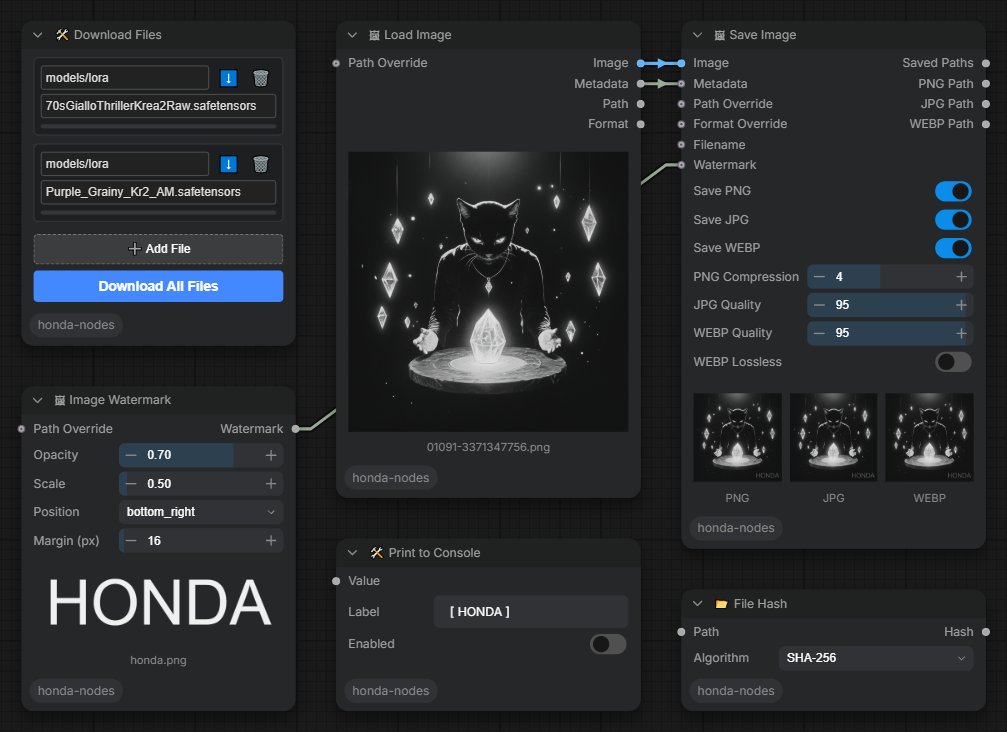The image size is (1007, 732).
Task: Click Save Image's Filename input socket
Action: tap(681, 144)
